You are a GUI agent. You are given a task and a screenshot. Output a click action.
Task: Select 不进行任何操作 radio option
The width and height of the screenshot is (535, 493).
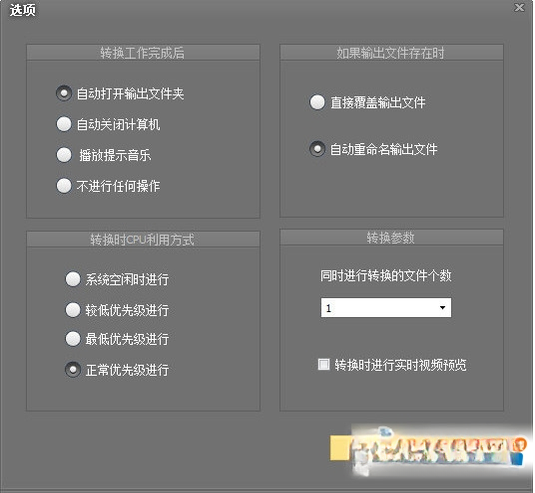(64, 186)
